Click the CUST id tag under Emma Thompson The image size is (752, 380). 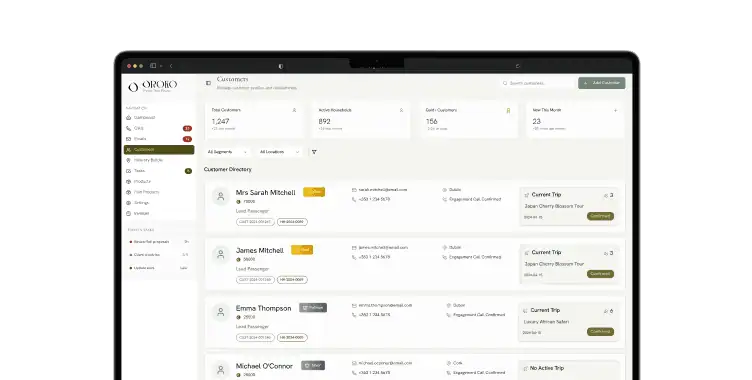click(x=255, y=337)
